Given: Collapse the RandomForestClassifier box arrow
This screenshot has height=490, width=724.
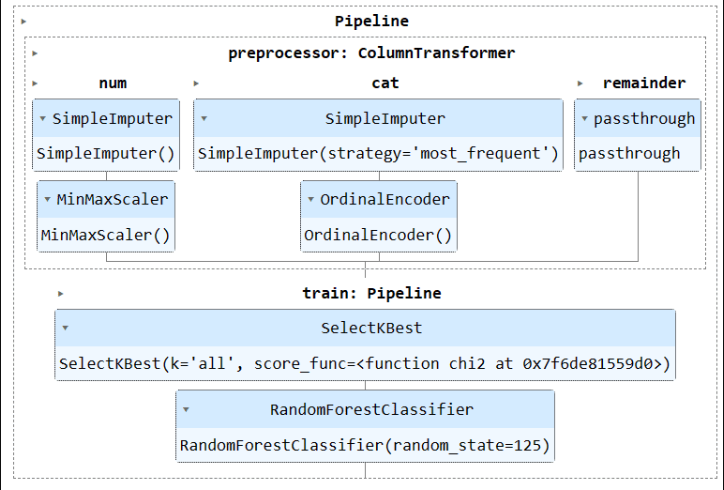Looking at the screenshot, I should tap(186, 409).
